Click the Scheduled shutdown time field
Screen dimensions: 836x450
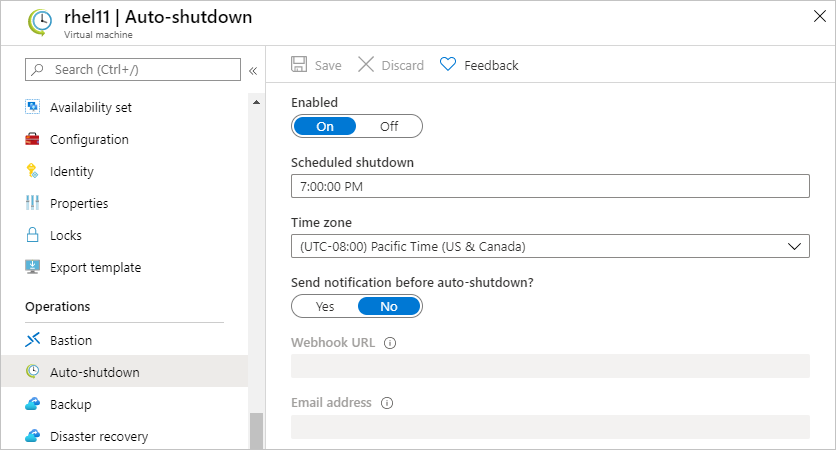(x=550, y=186)
